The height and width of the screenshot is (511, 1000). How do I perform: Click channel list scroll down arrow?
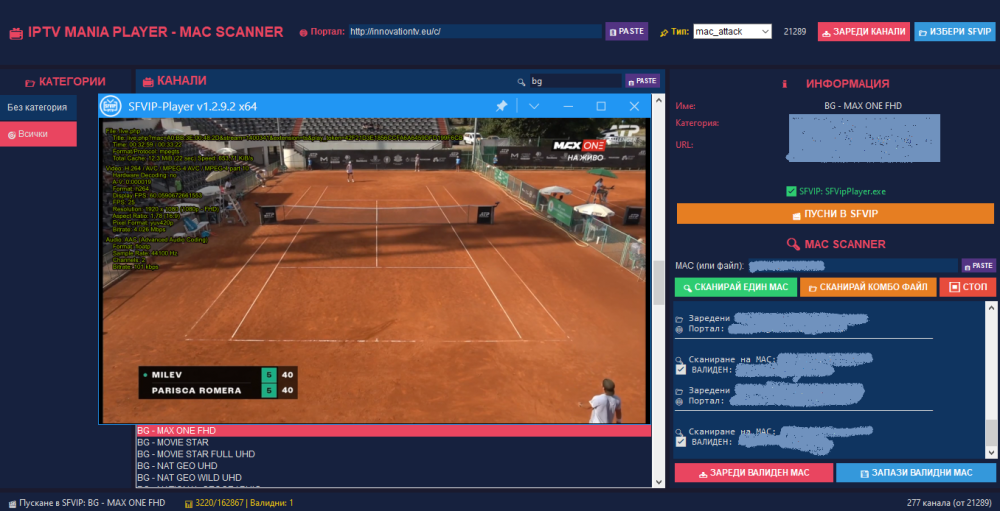(x=659, y=482)
